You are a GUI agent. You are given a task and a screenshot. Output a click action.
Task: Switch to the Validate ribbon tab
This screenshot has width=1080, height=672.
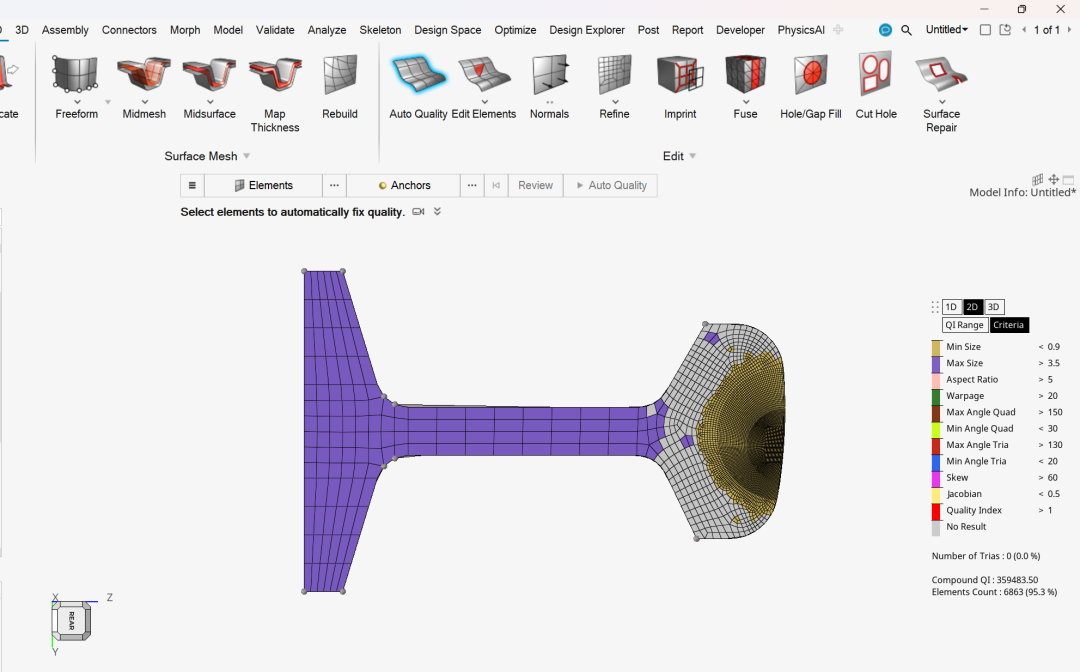click(276, 30)
